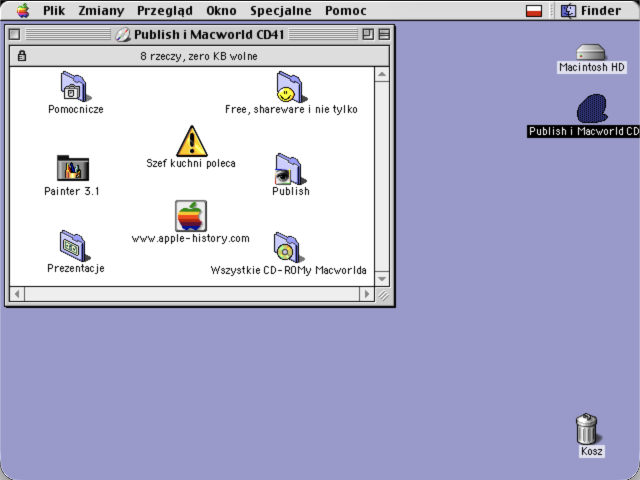Select the Pomocnicze folder icon
Viewport: 640px width, 480px height.
(76, 87)
